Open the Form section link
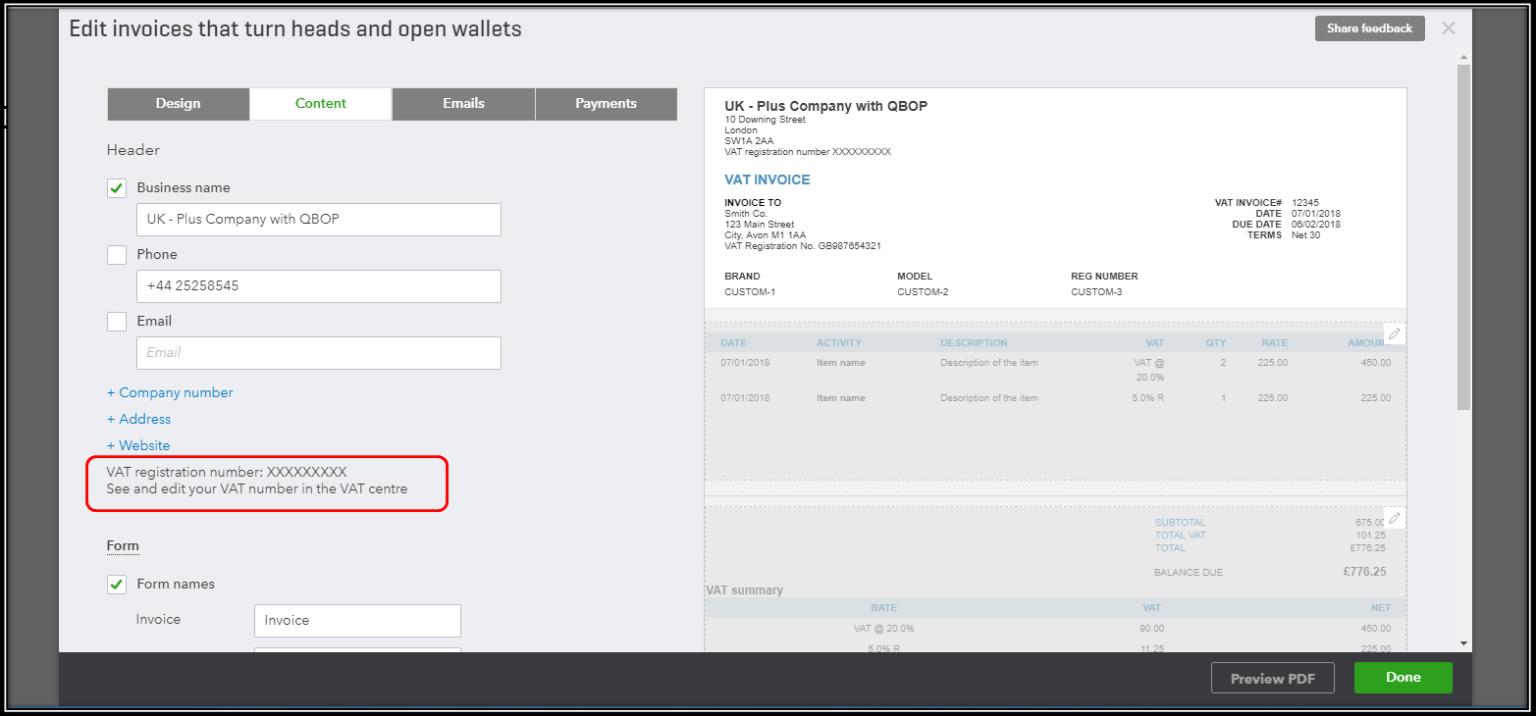Screen dimensions: 1536x716 pyautogui.click(x=122, y=545)
